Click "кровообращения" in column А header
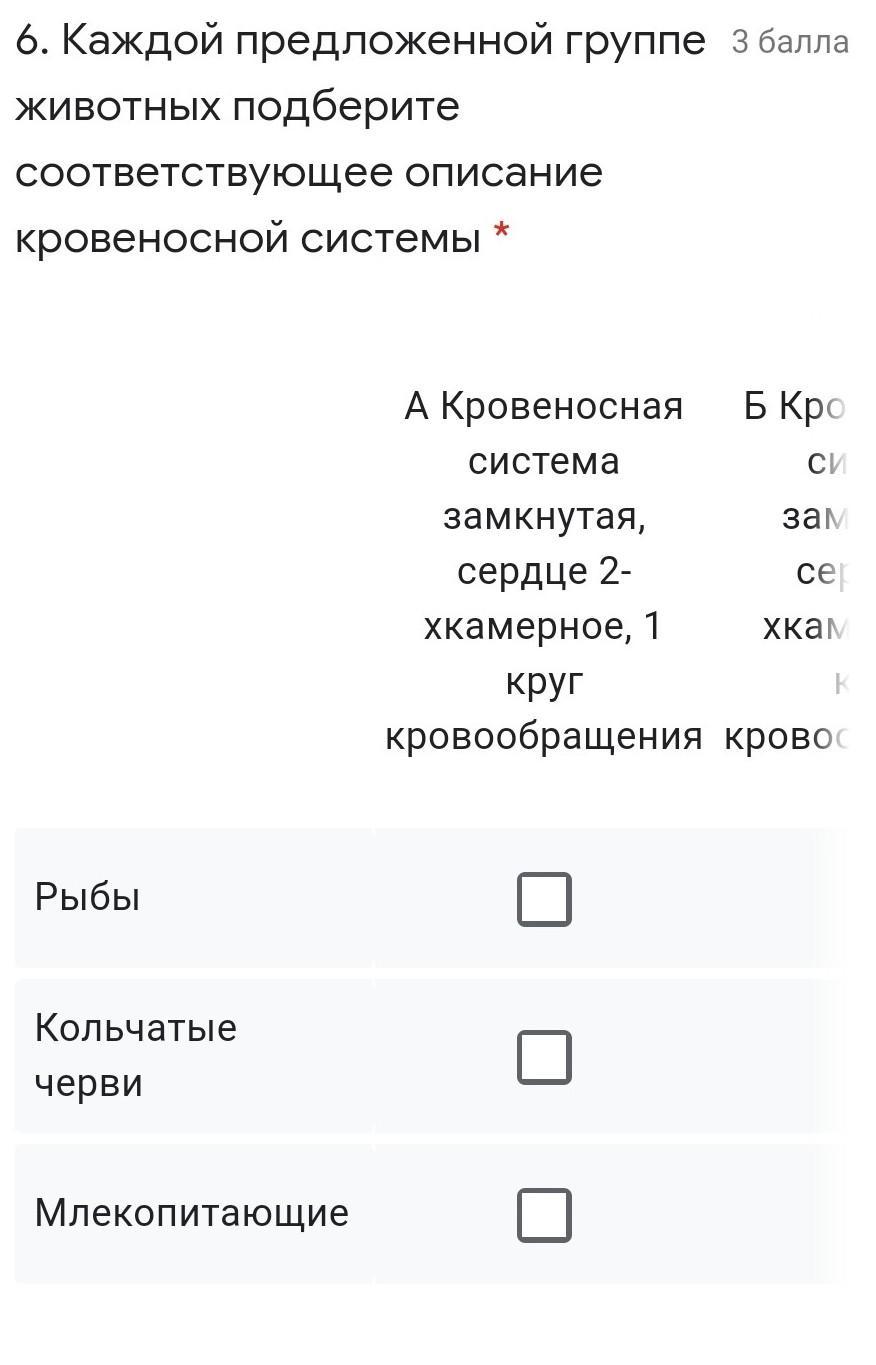 click(544, 737)
